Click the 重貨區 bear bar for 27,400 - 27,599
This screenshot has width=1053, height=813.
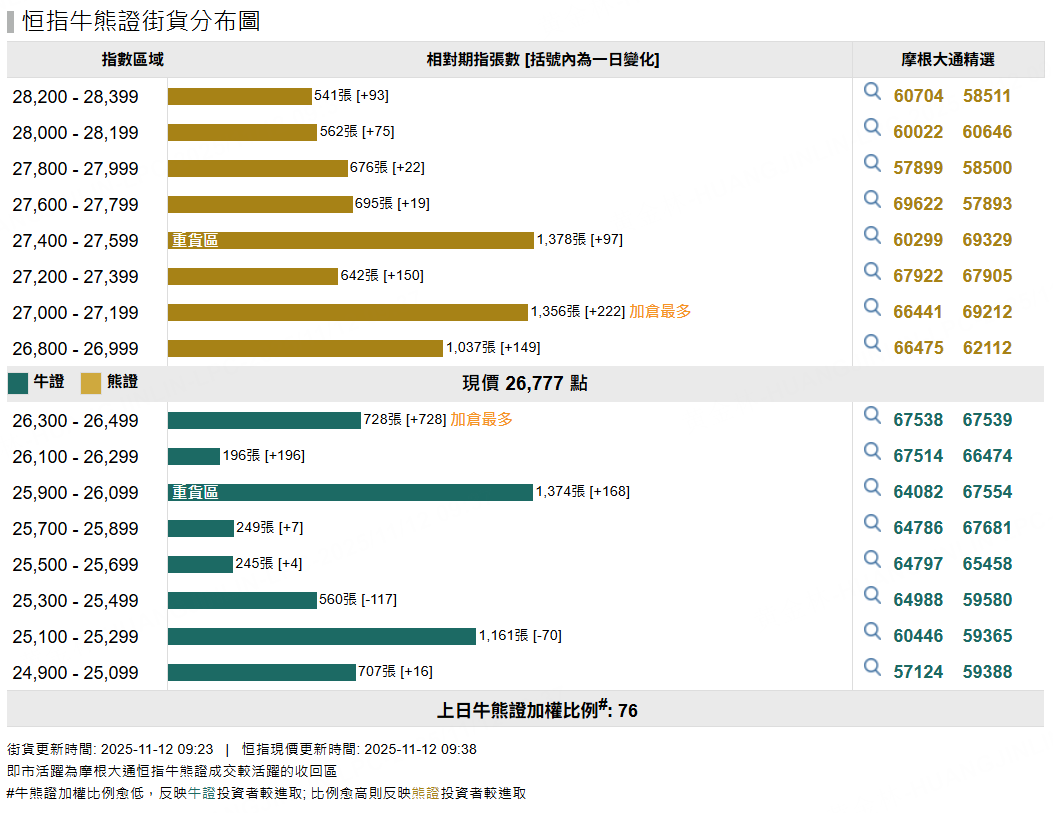[x=351, y=240]
